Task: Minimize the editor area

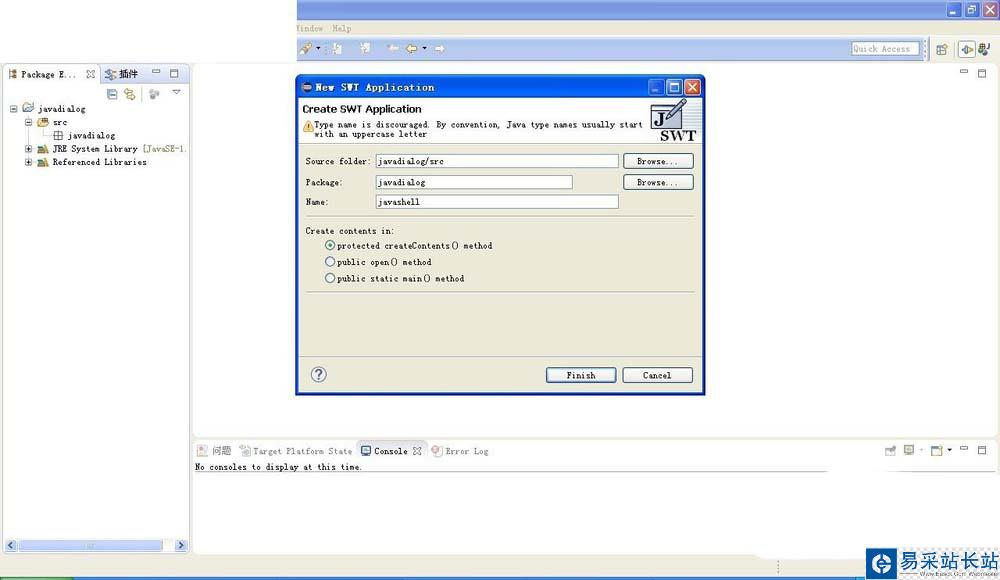Action: coord(964,71)
